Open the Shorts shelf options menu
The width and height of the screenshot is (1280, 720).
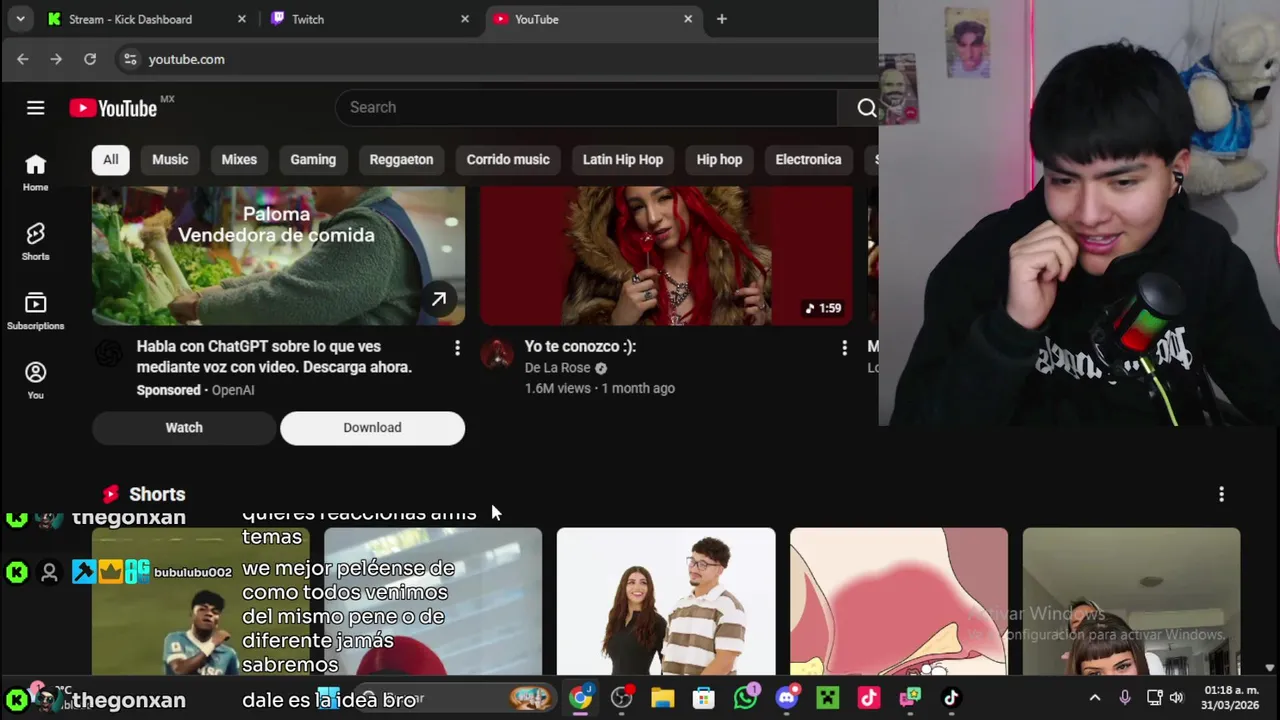pyautogui.click(x=1221, y=494)
